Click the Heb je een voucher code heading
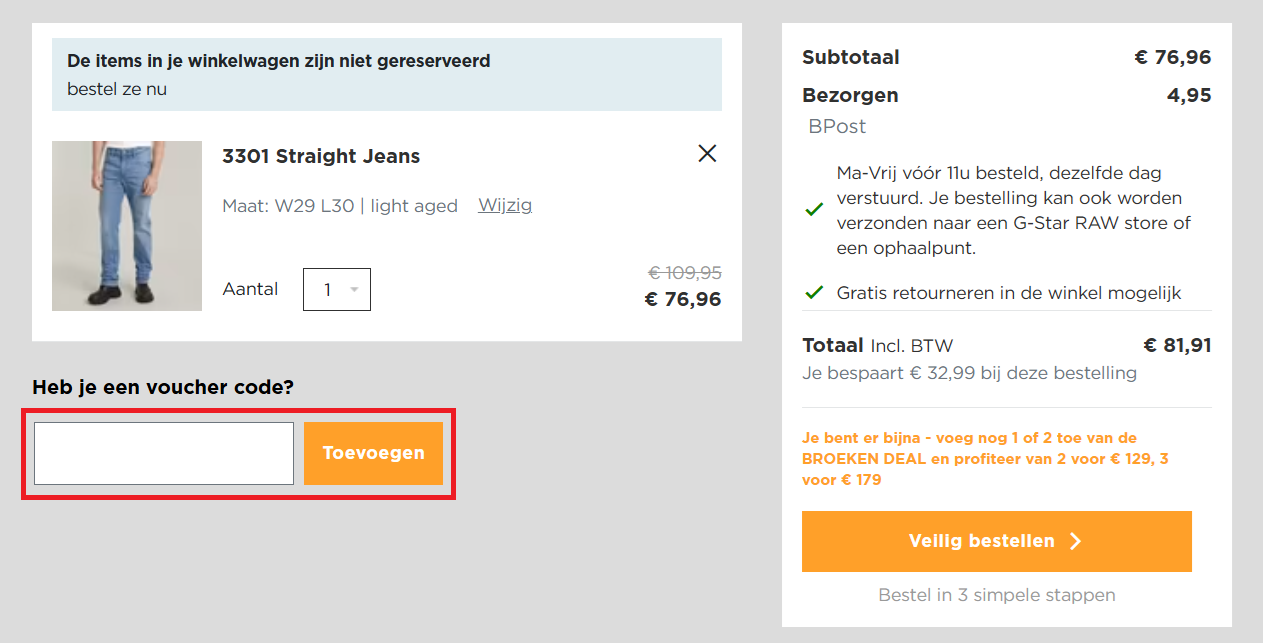The width and height of the screenshot is (1263, 643). pos(163,387)
